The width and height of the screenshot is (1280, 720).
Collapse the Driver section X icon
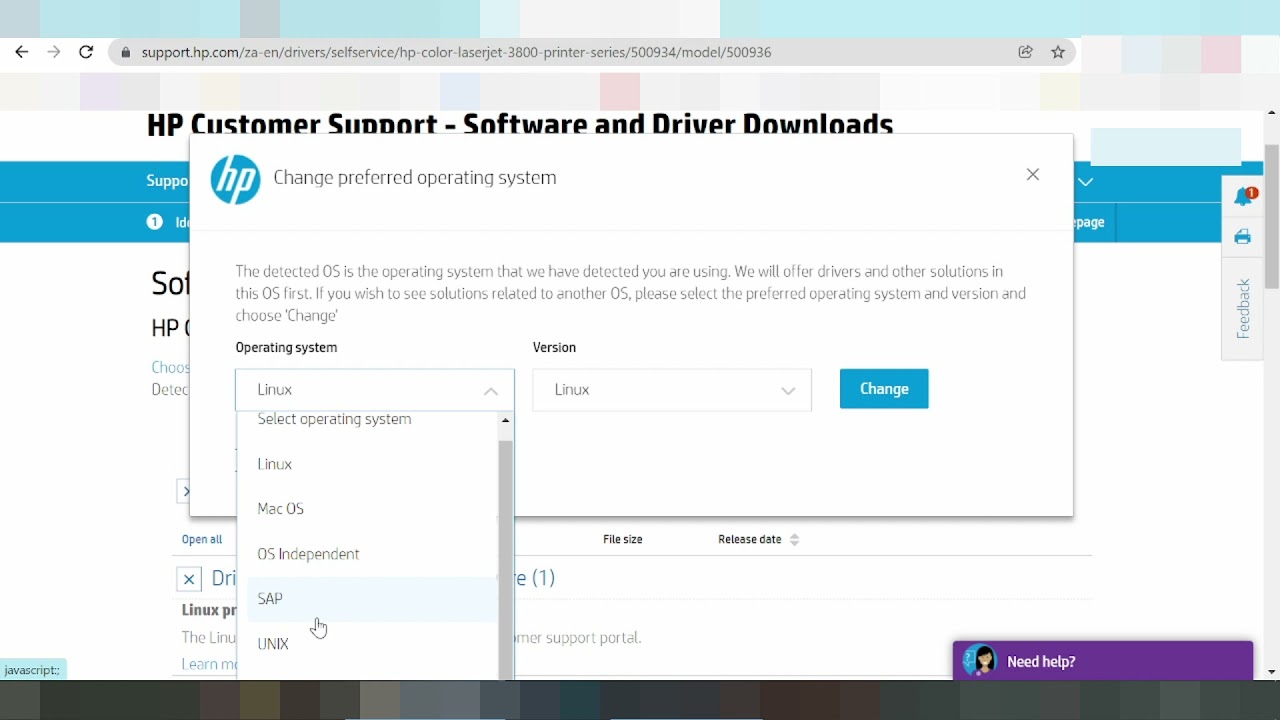(189, 579)
